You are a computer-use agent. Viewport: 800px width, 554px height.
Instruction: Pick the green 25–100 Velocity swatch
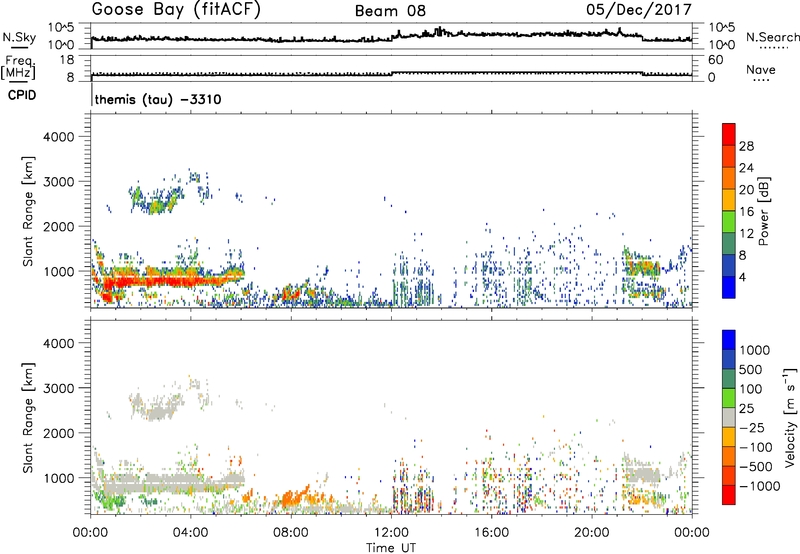729,398
